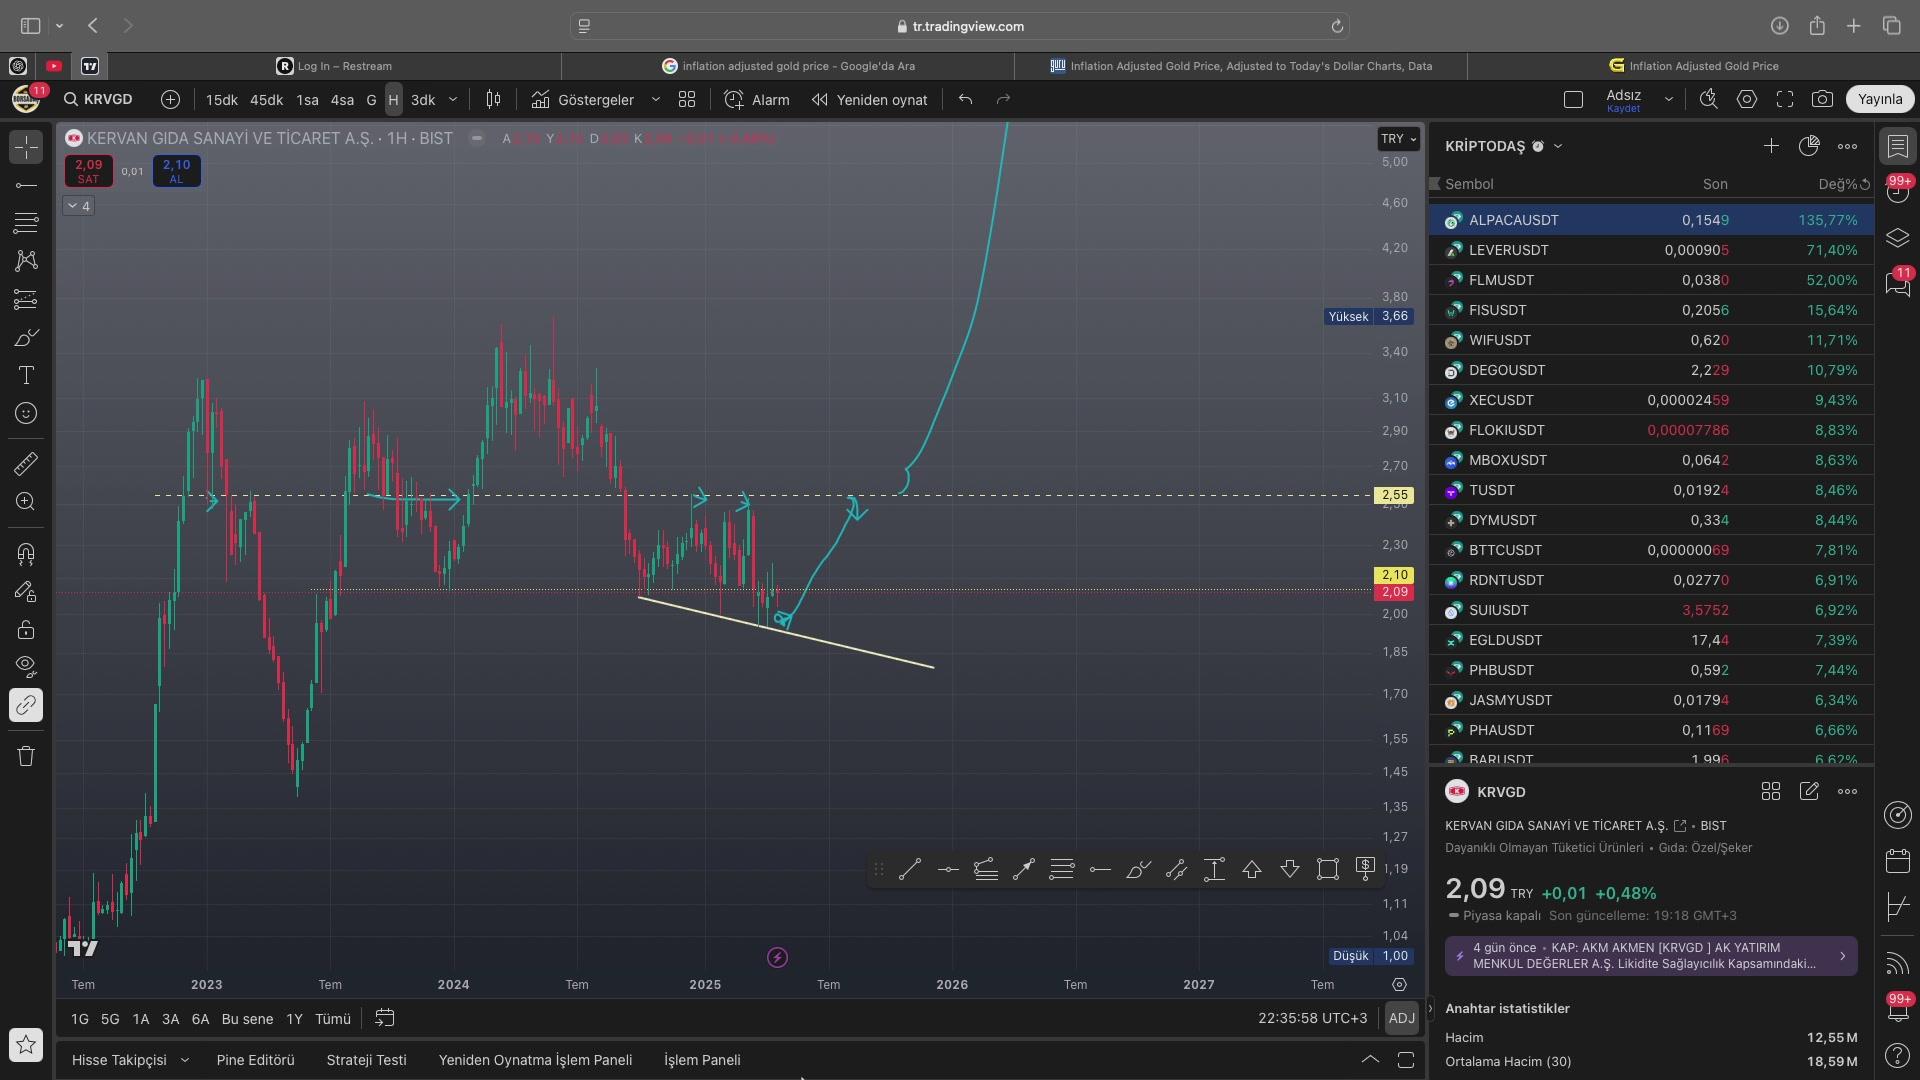Open the Göstergeler favorites dropdown arrow
The height and width of the screenshot is (1080, 1920).
pyautogui.click(x=655, y=99)
